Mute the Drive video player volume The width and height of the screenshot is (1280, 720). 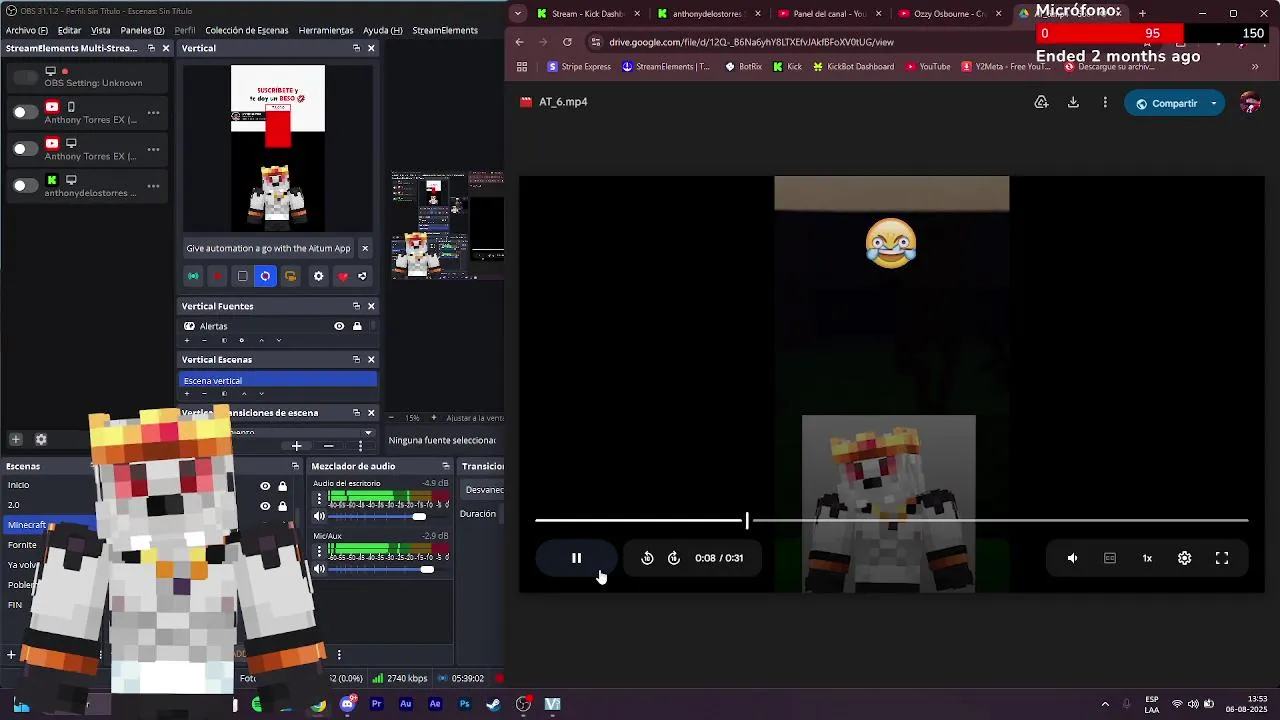pos(1072,558)
